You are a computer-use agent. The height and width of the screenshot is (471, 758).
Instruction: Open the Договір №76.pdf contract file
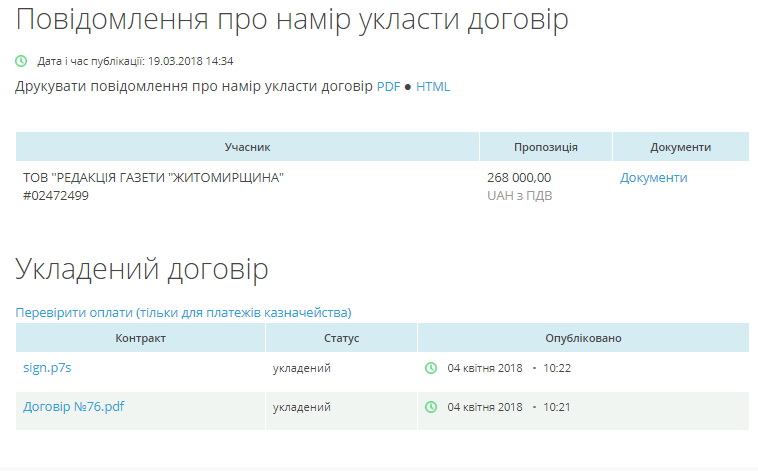(74, 407)
